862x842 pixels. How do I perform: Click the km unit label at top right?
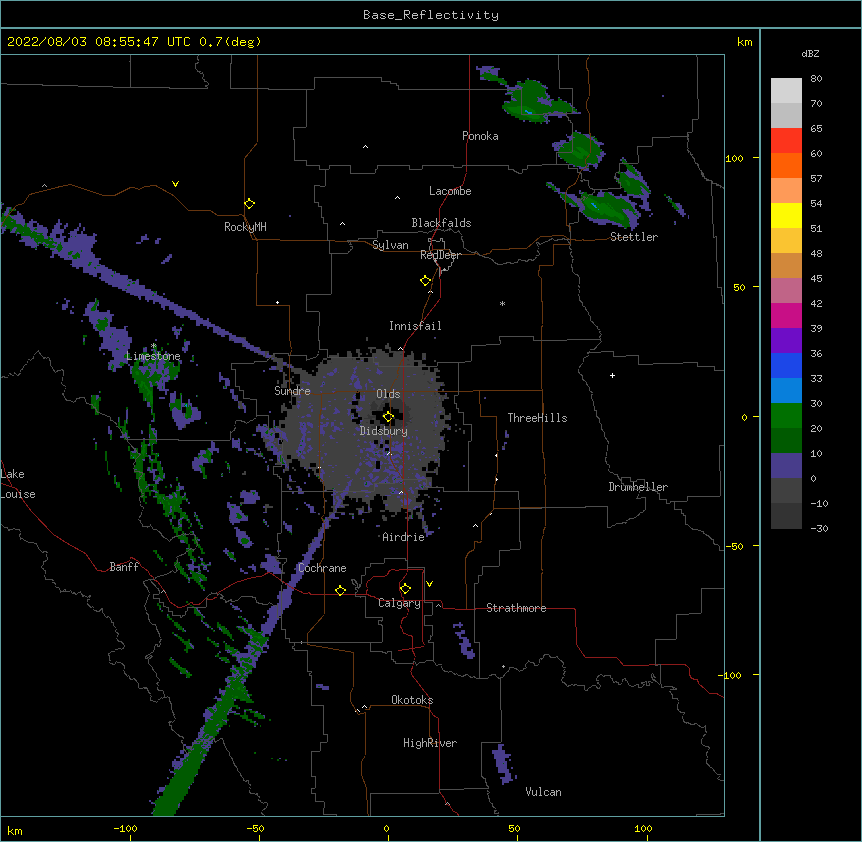pyautogui.click(x=744, y=42)
